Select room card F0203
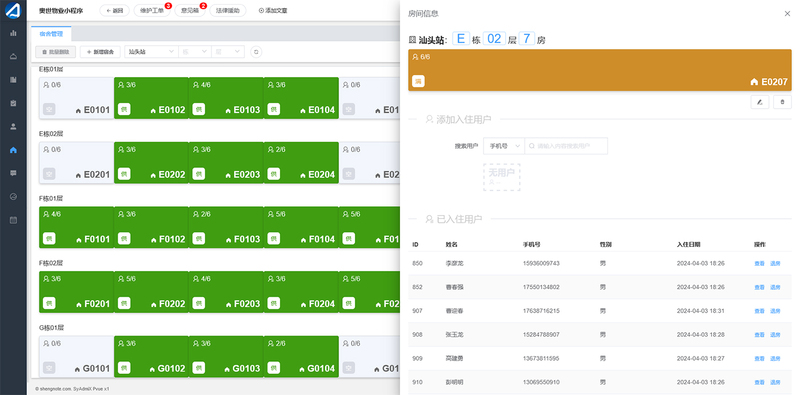The image size is (800, 395). click(227, 292)
